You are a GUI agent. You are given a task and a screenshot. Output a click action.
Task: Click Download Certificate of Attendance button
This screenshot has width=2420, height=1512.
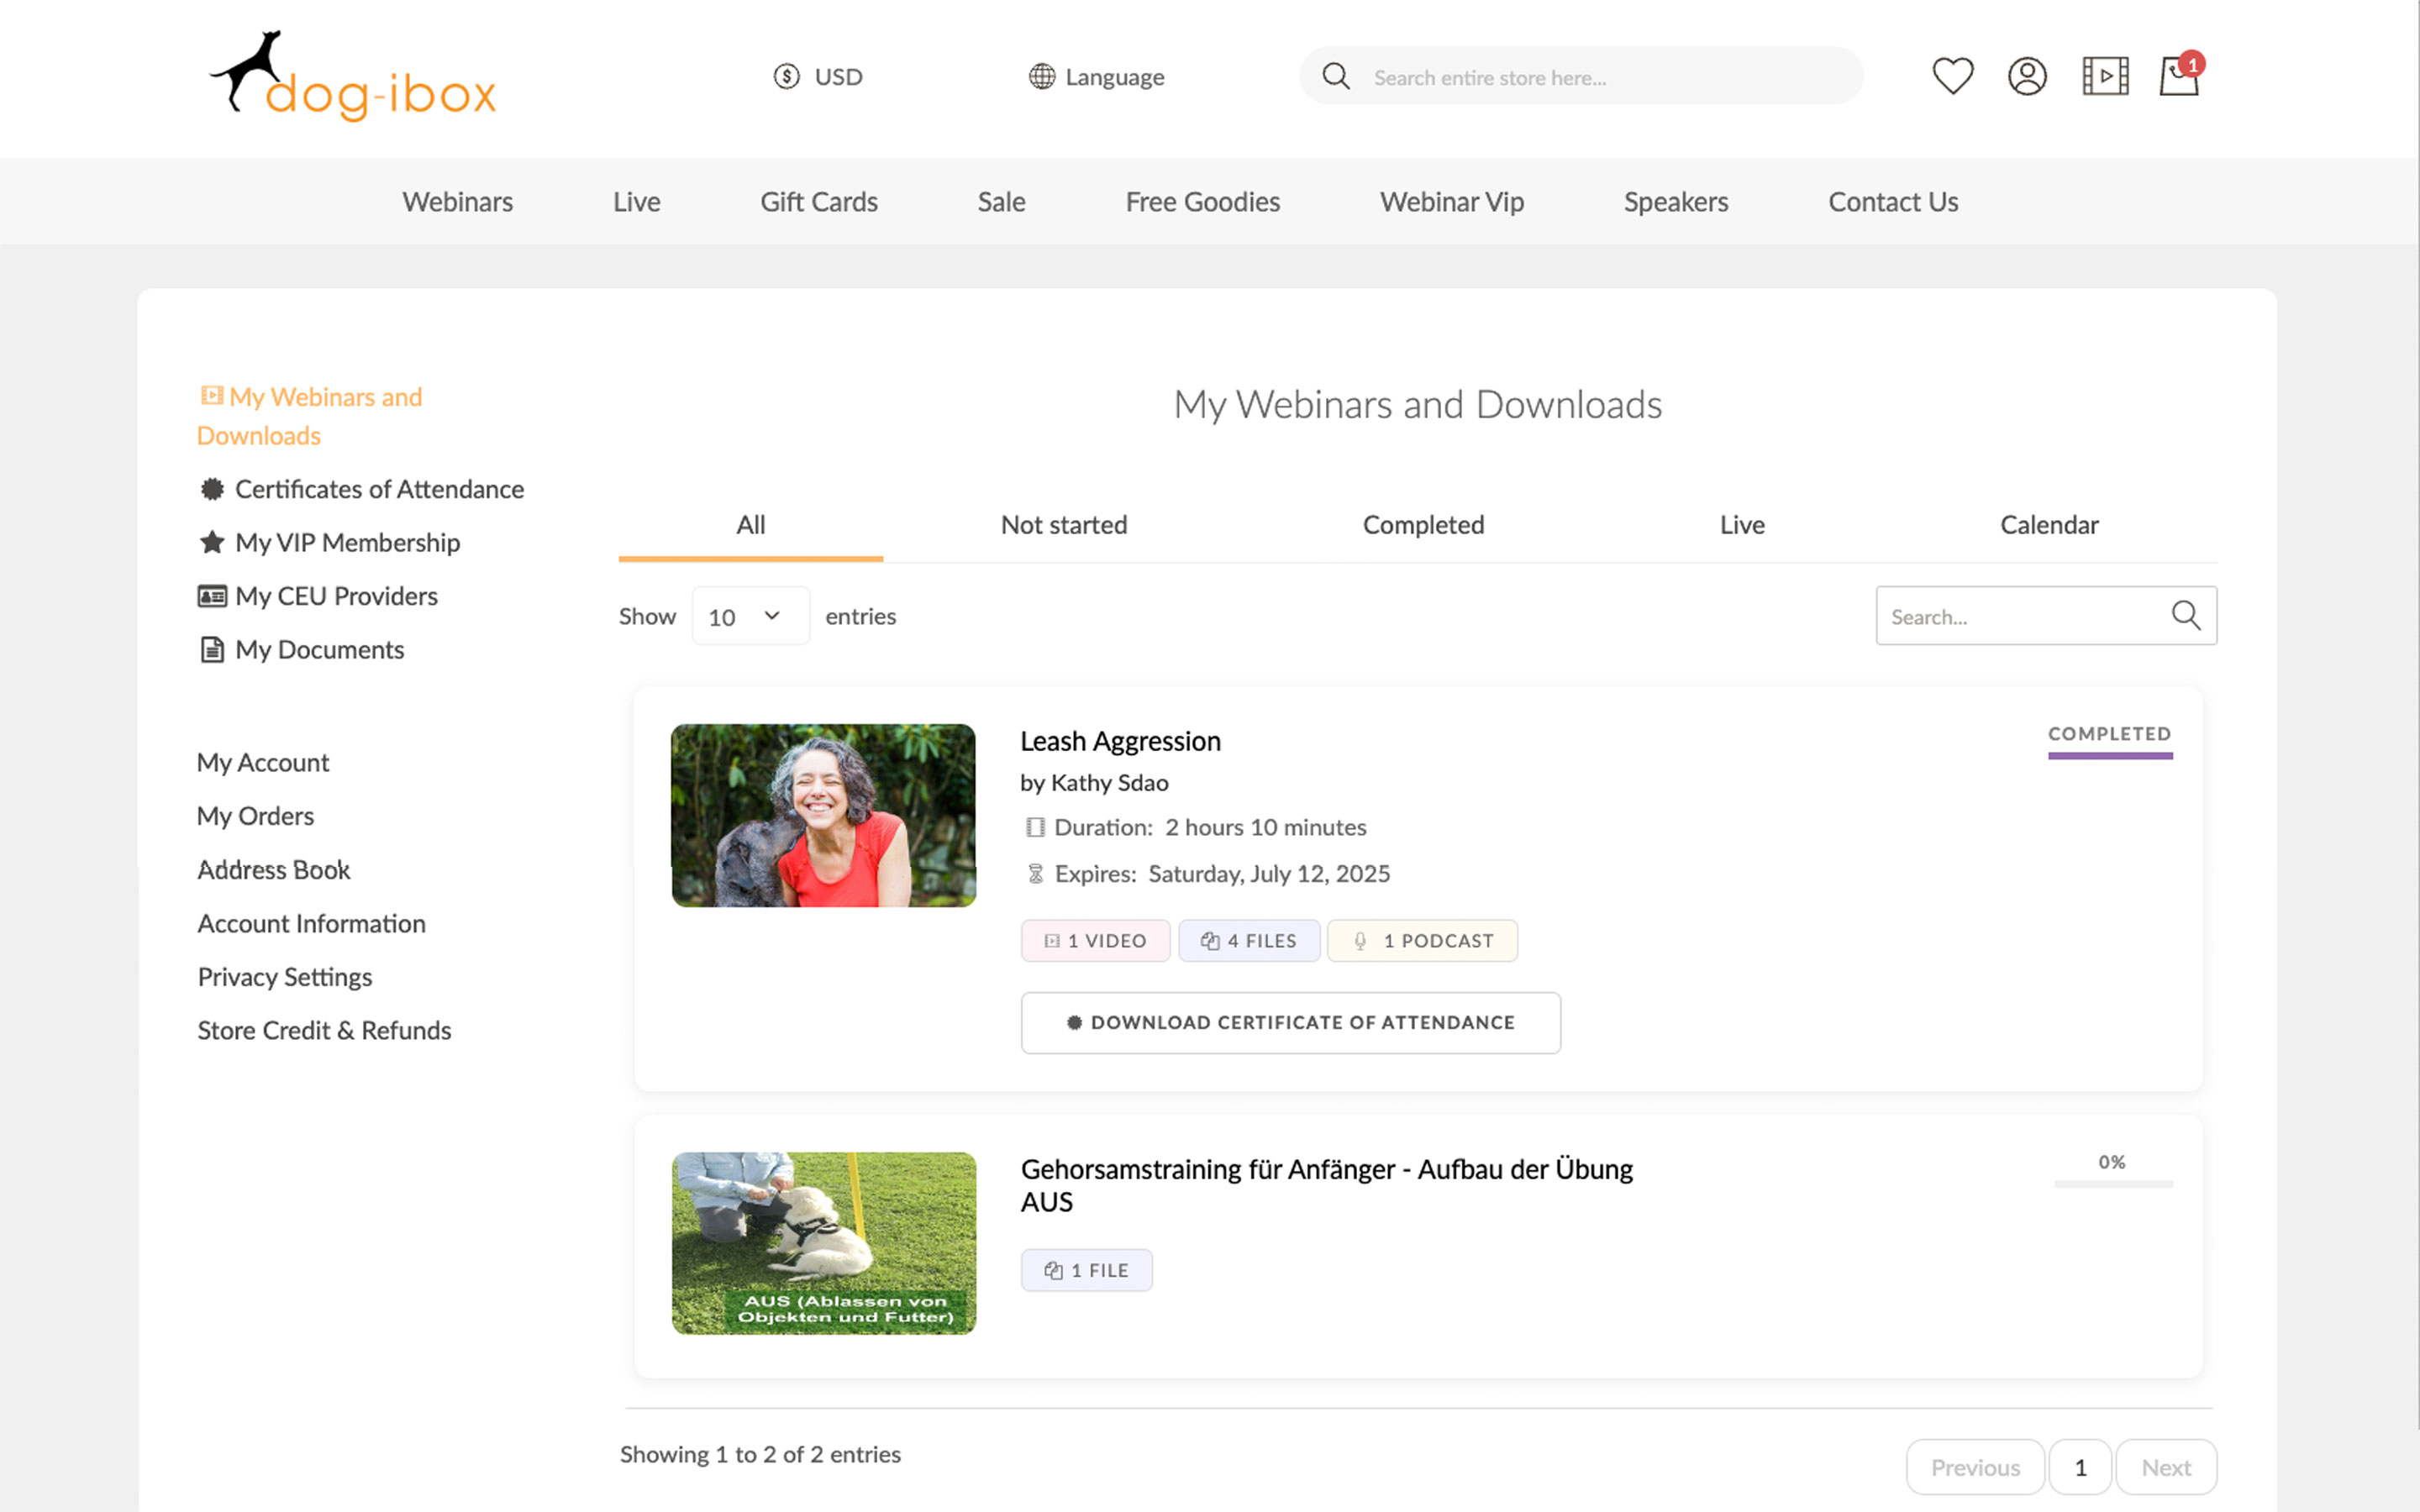pos(1290,1022)
